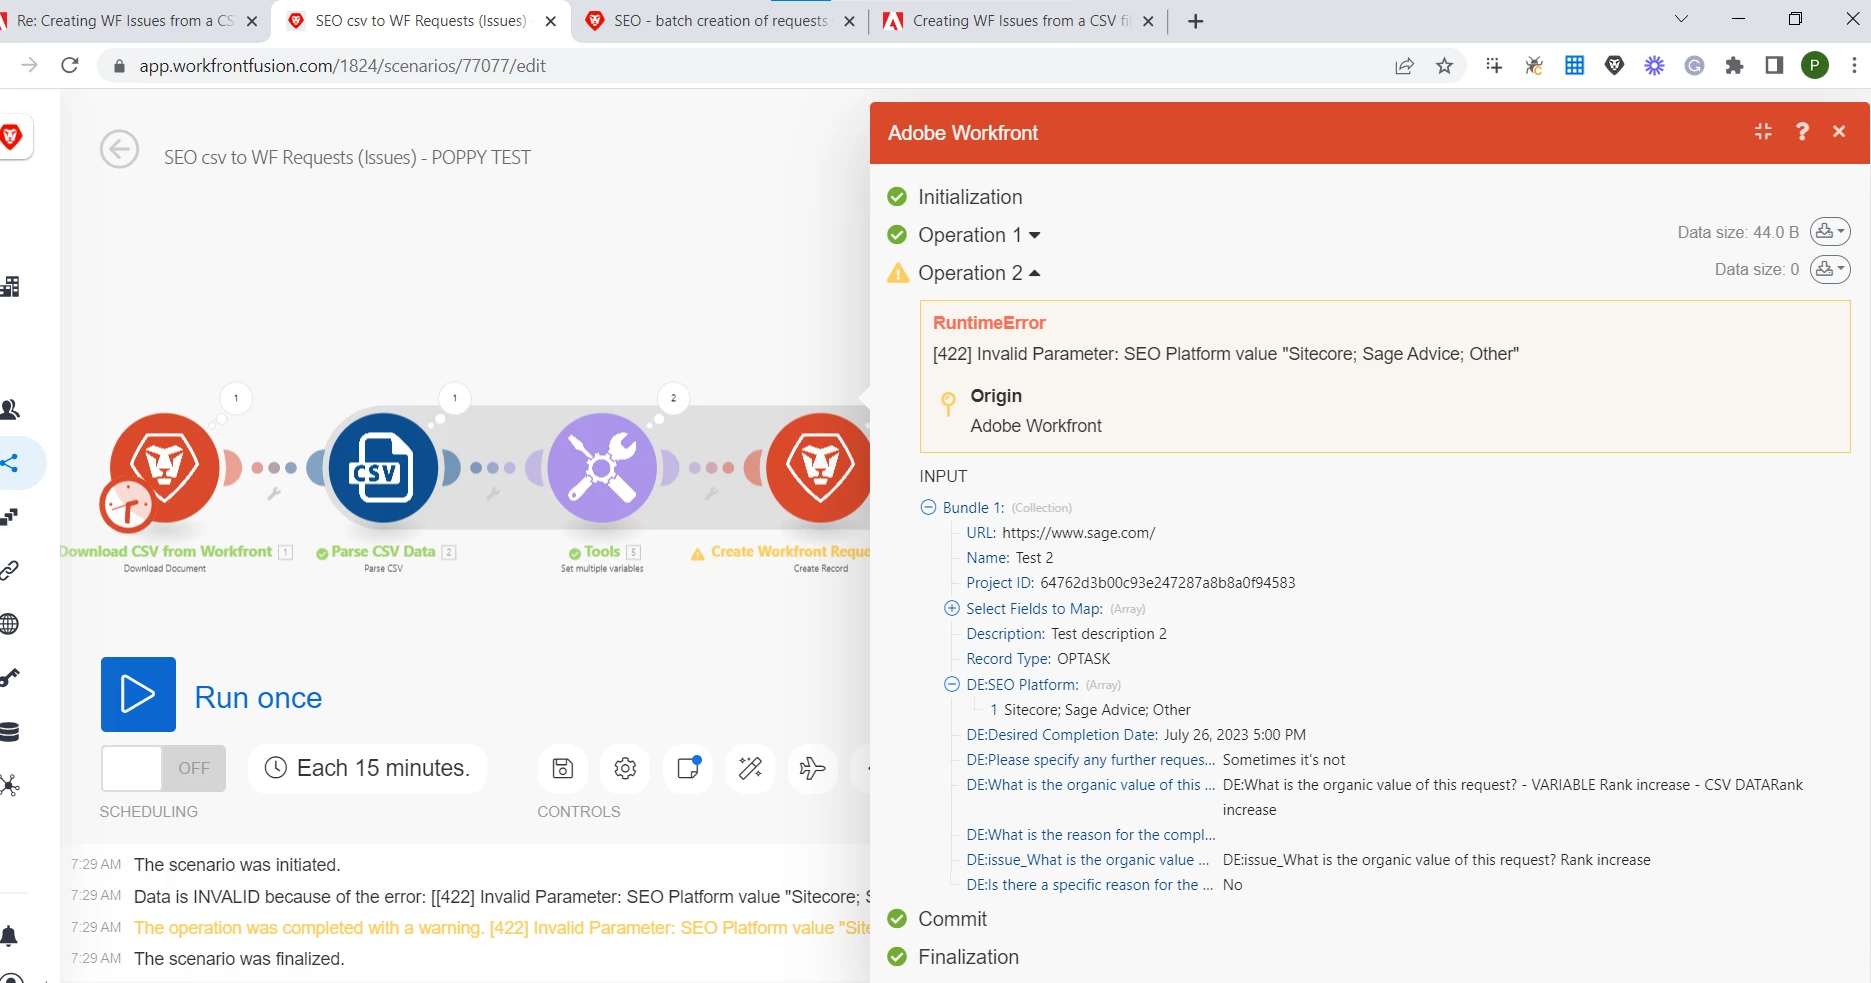Expand Operation 1 dropdown arrow
Image resolution: width=1871 pixels, height=983 pixels.
[x=1035, y=235]
